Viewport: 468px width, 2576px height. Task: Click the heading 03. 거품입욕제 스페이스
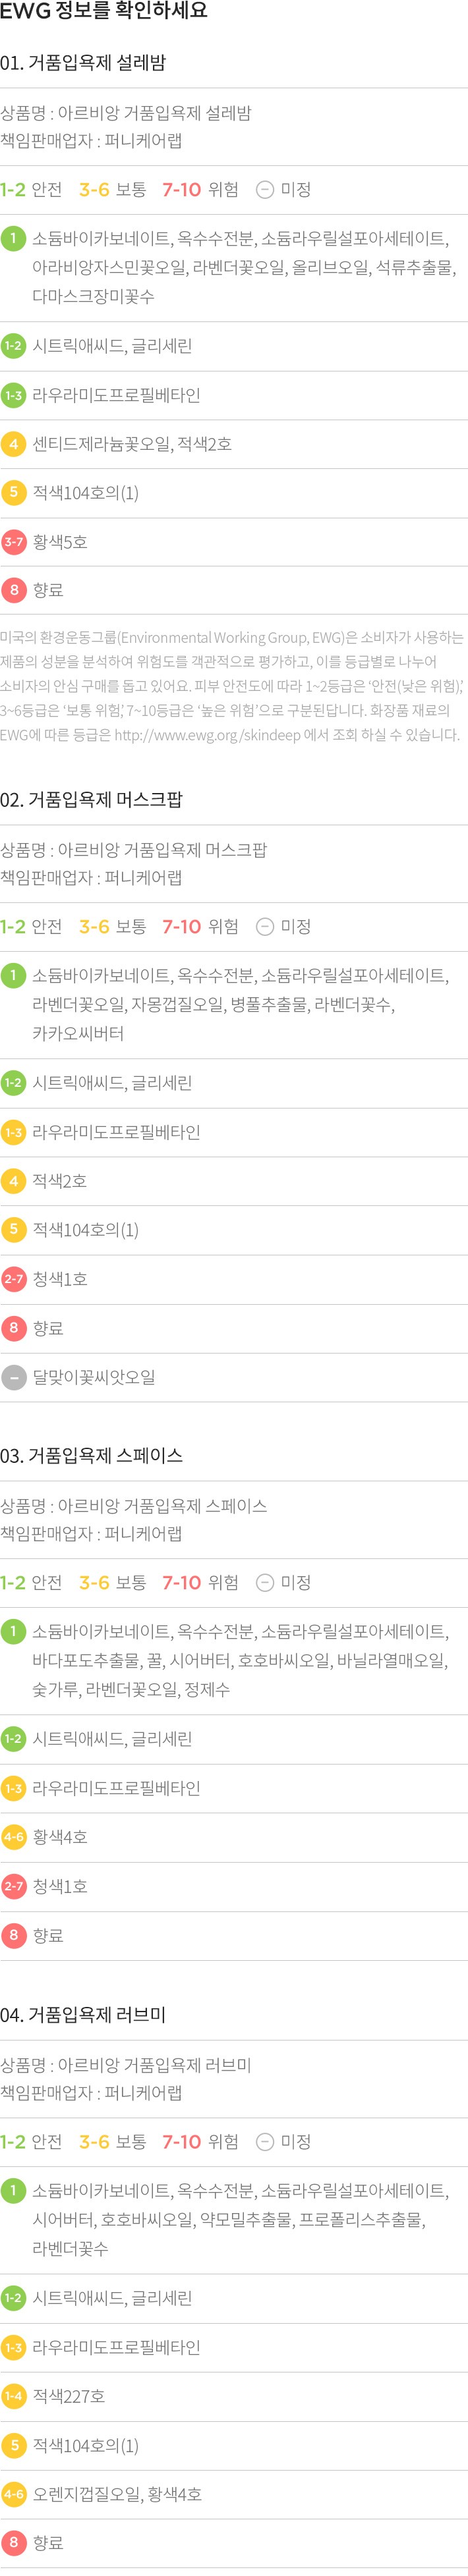point(91,1455)
